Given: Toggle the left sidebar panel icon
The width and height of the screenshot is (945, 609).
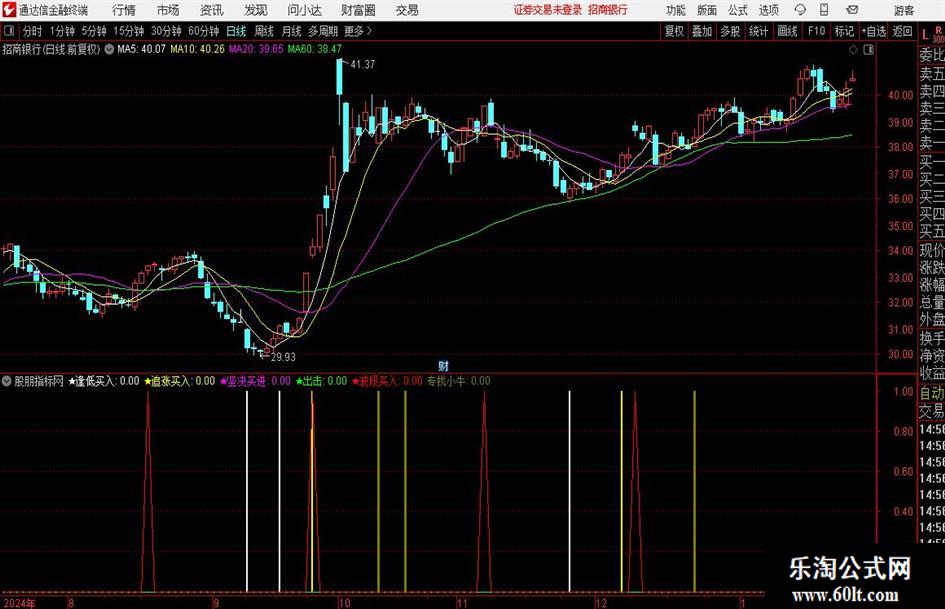Looking at the screenshot, I should tap(8, 31).
